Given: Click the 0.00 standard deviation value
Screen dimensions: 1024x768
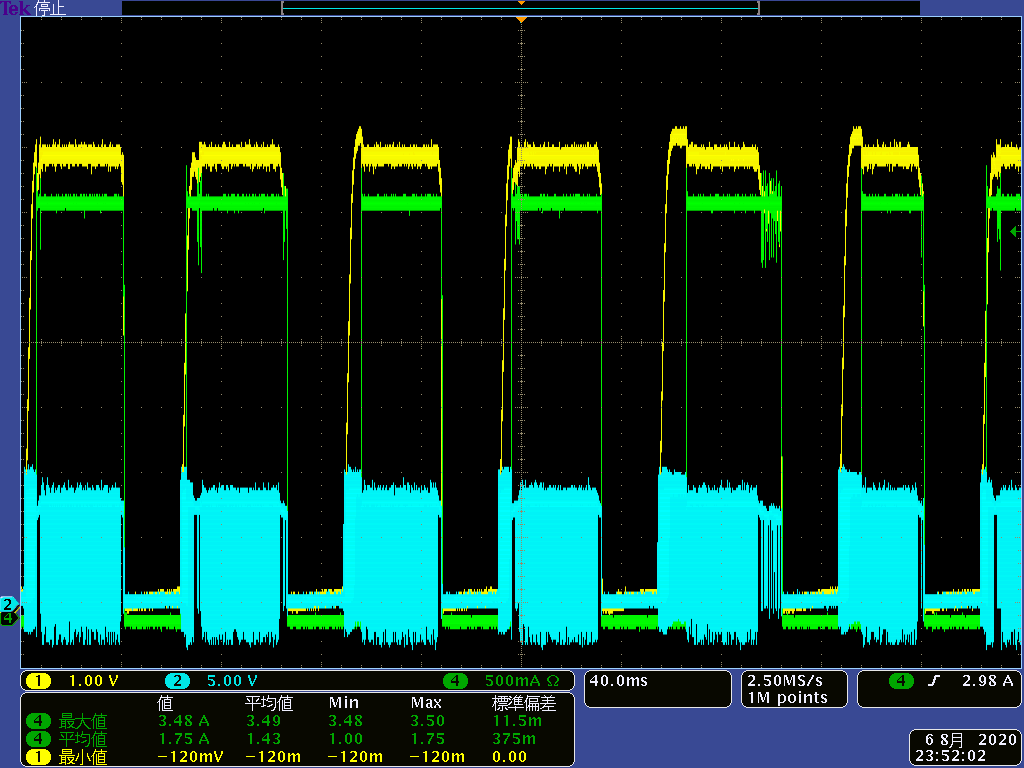Looking at the screenshot, I should coord(509,757).
